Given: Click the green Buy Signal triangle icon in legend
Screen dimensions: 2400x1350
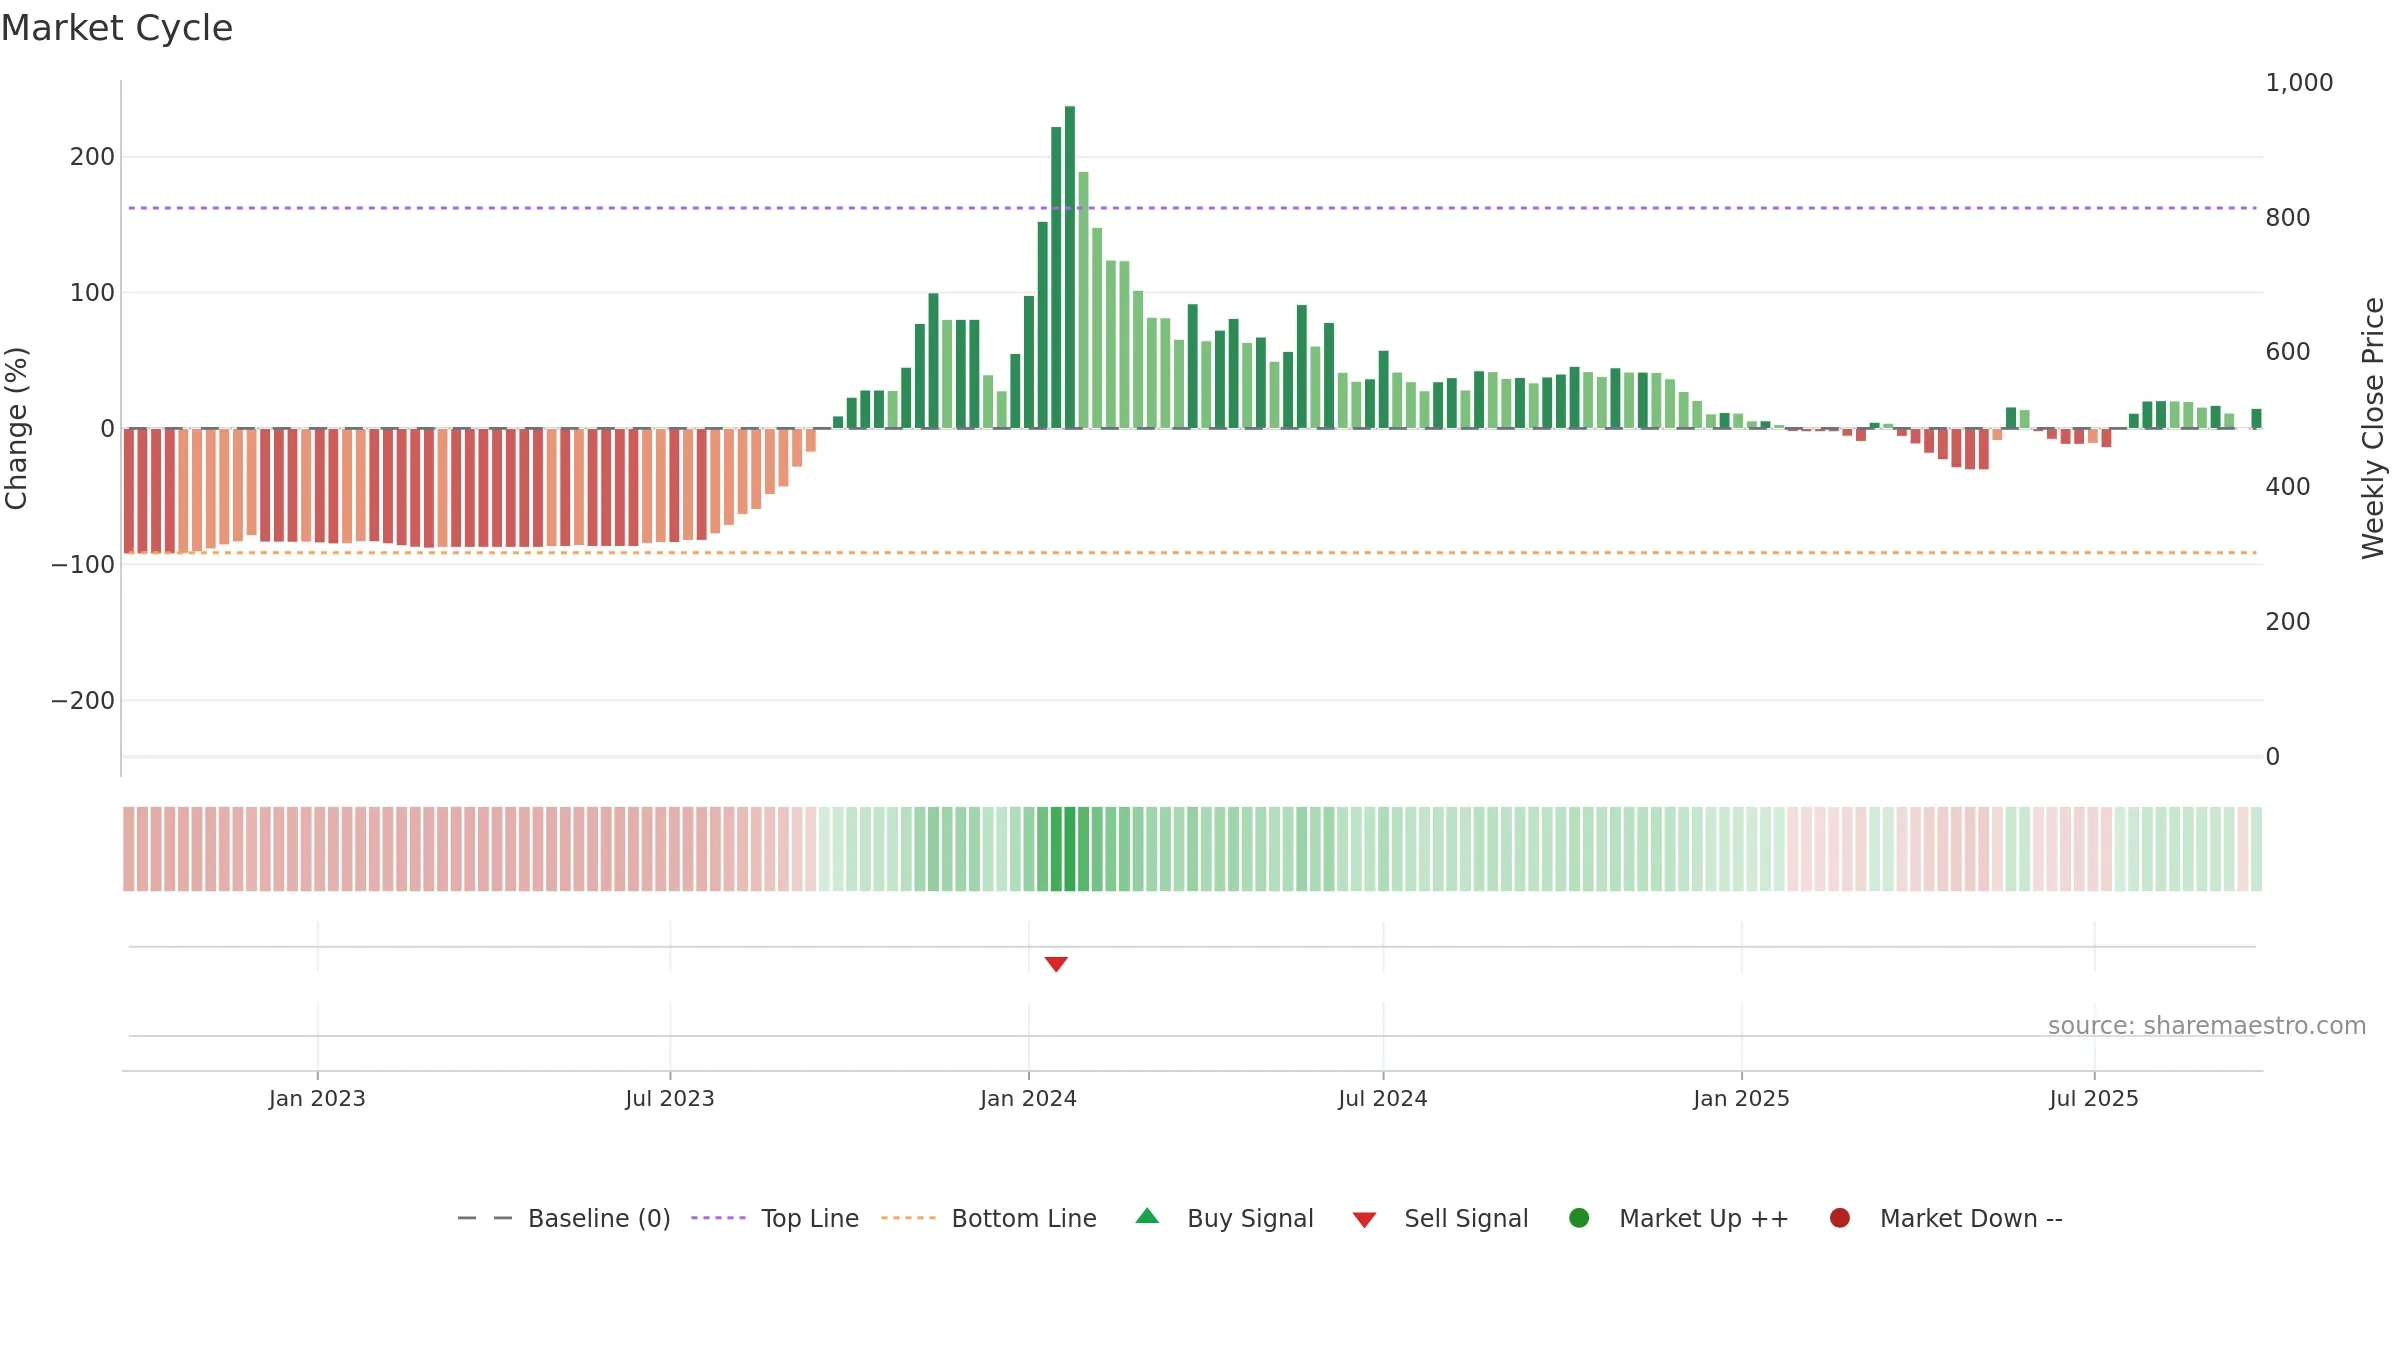Looking at the screenshot, I should click(x=1147, y=1216).
